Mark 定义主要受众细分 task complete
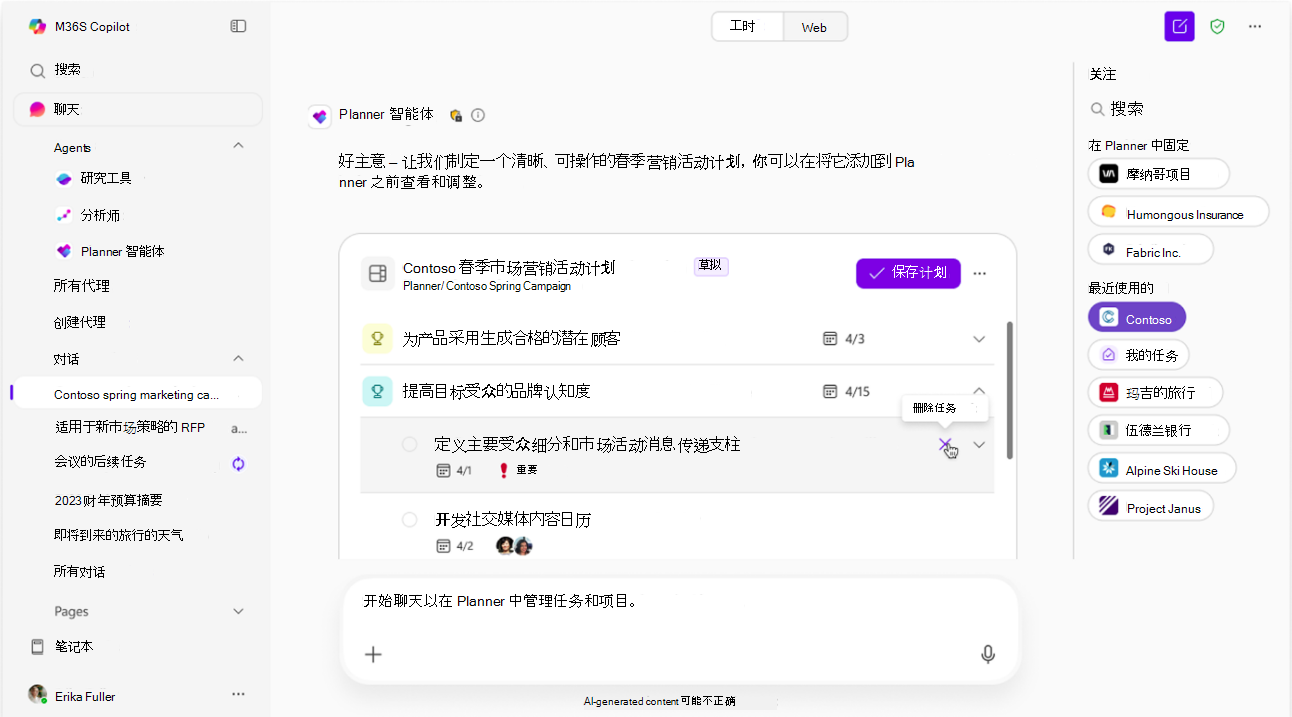The height and width of the screenshot is (717, 1292). (x=409, y=444)
